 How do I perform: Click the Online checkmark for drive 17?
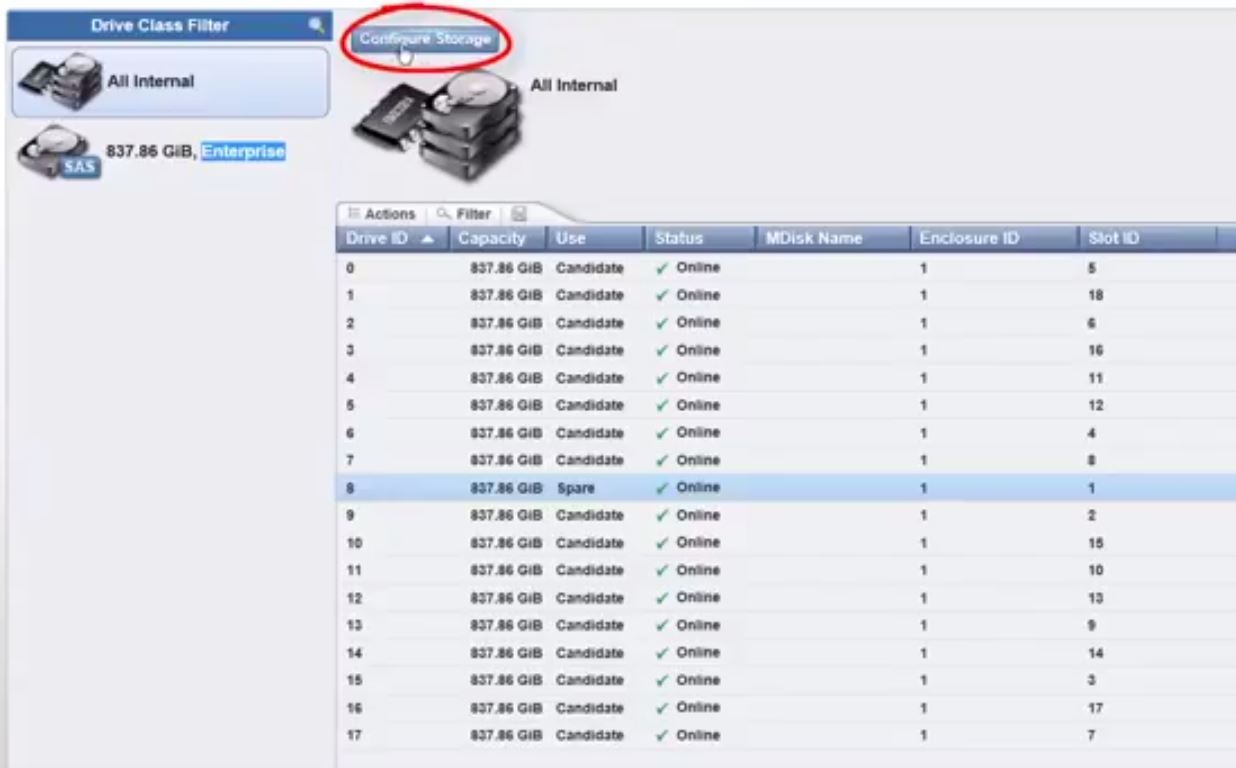point(663,735)
